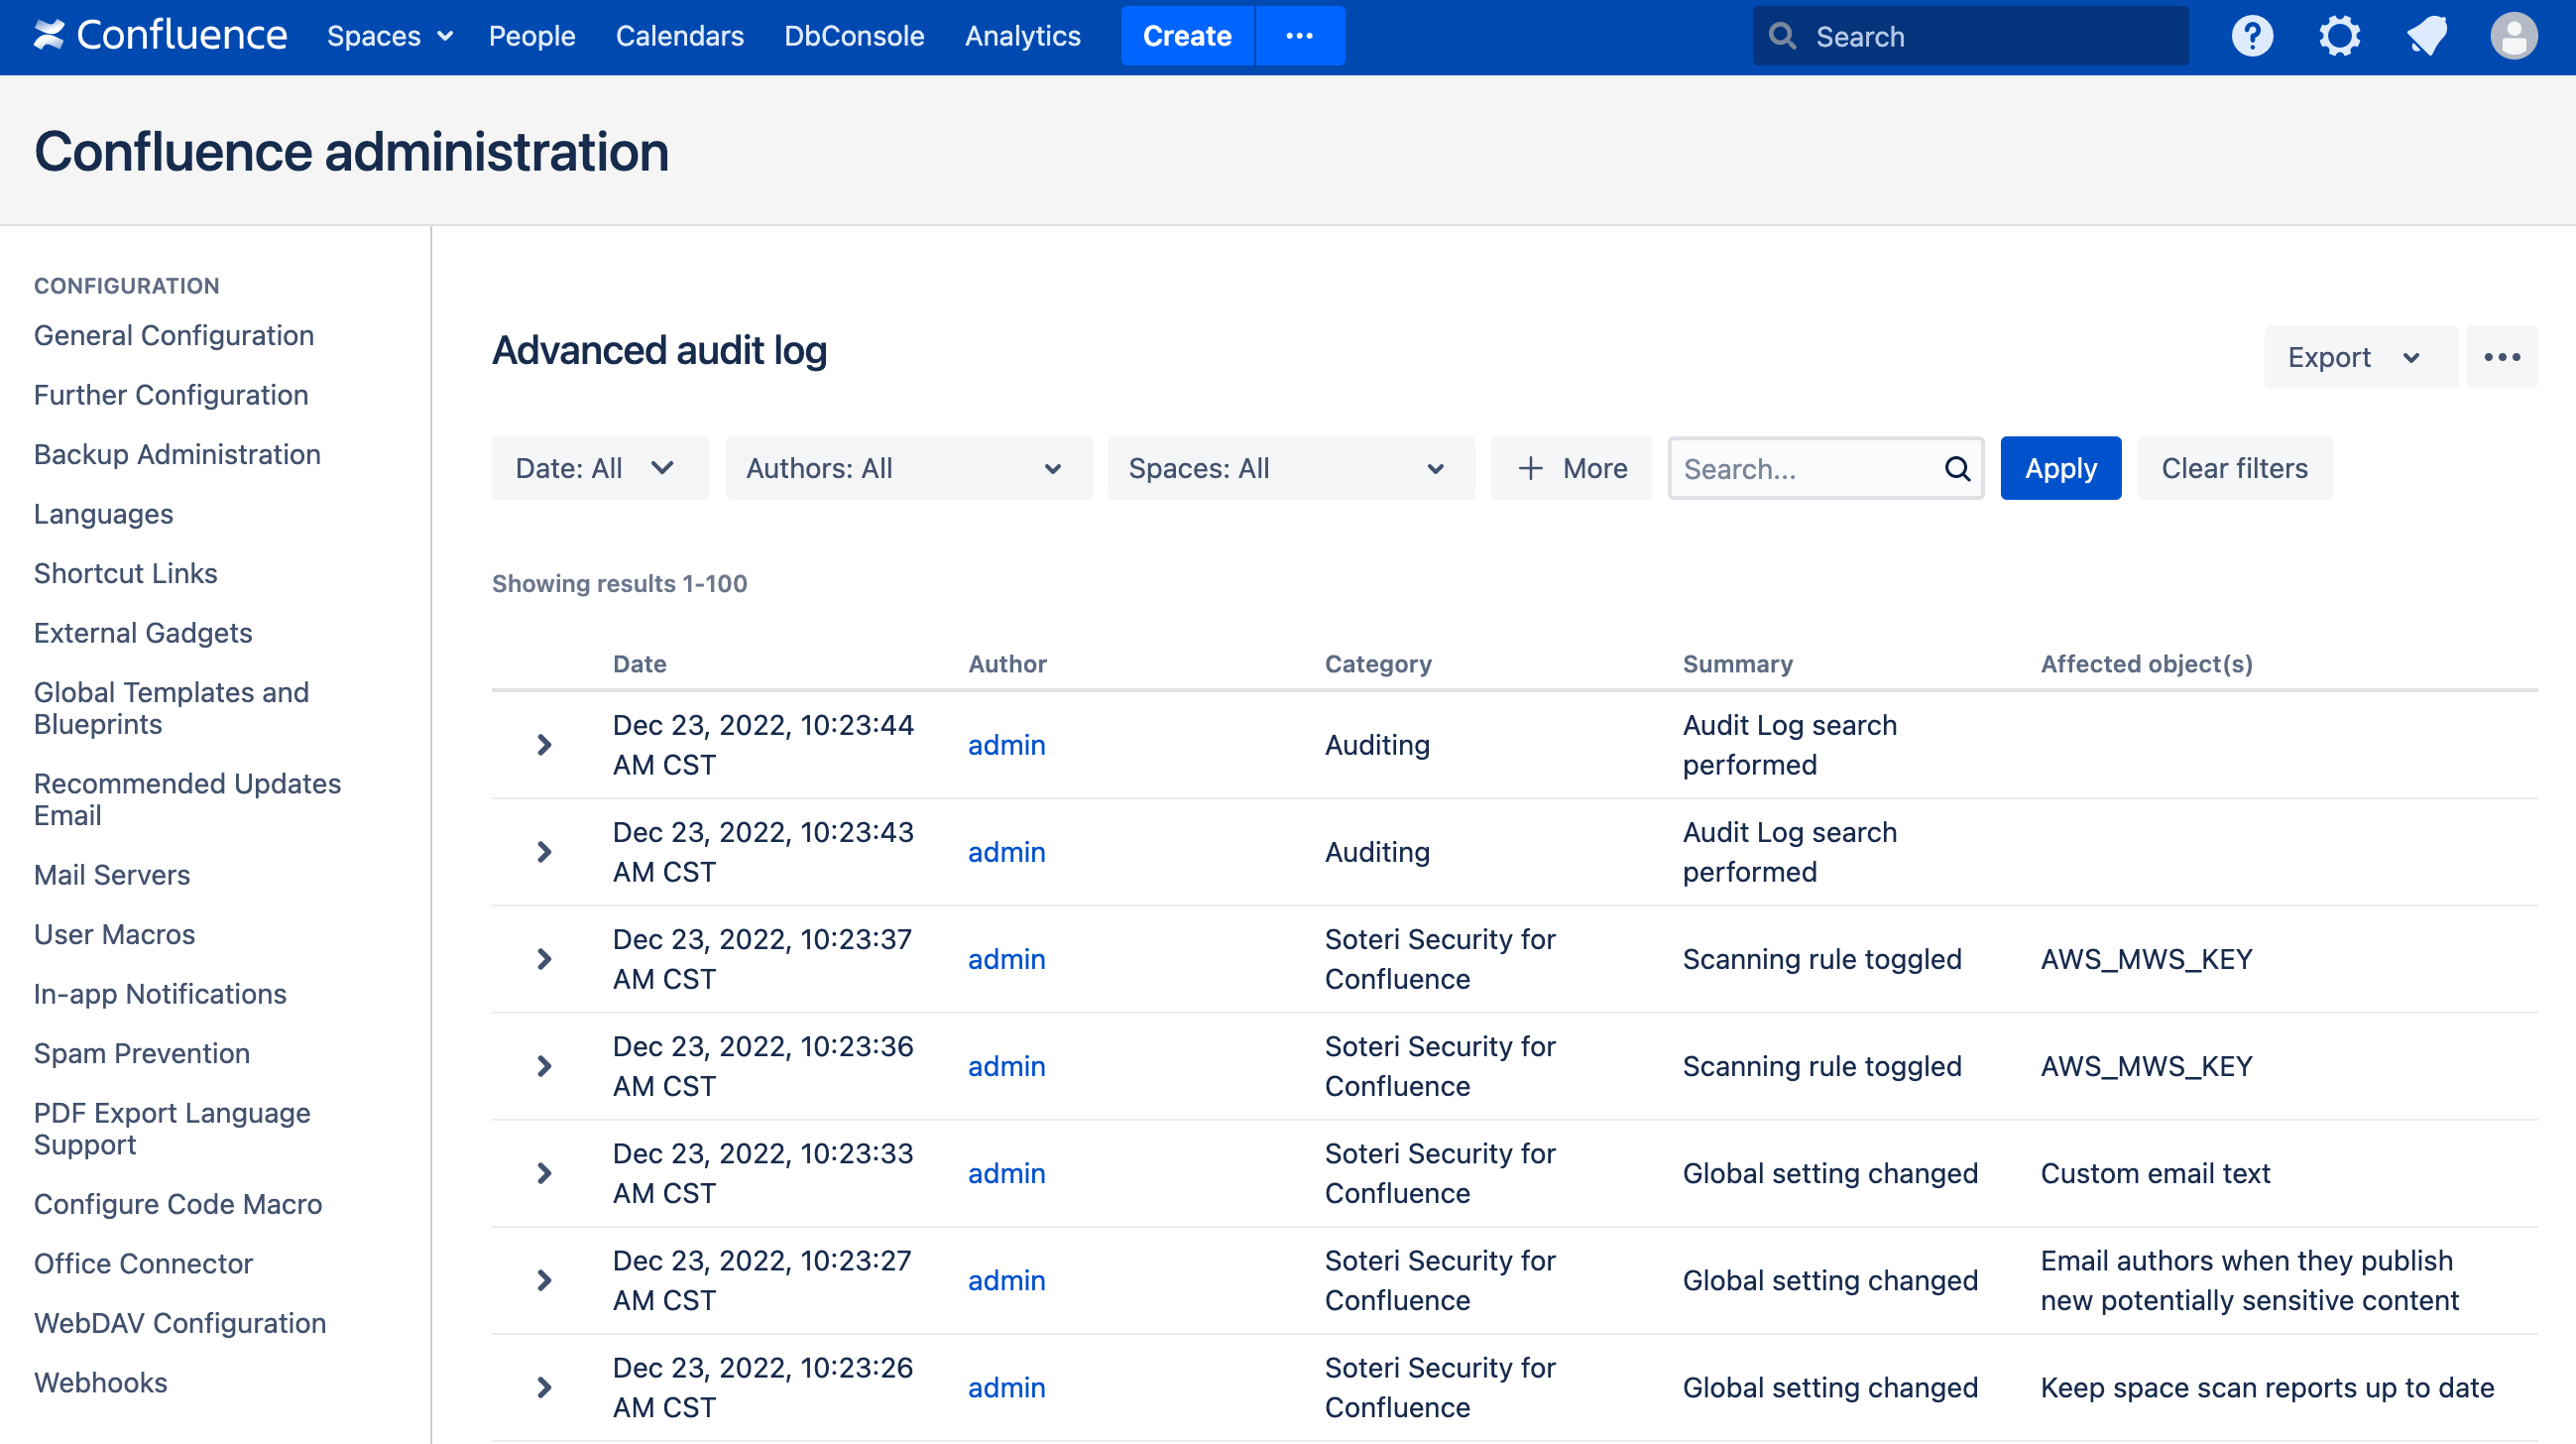
Task: Click the notifications icon in header
Action: 2426,36
